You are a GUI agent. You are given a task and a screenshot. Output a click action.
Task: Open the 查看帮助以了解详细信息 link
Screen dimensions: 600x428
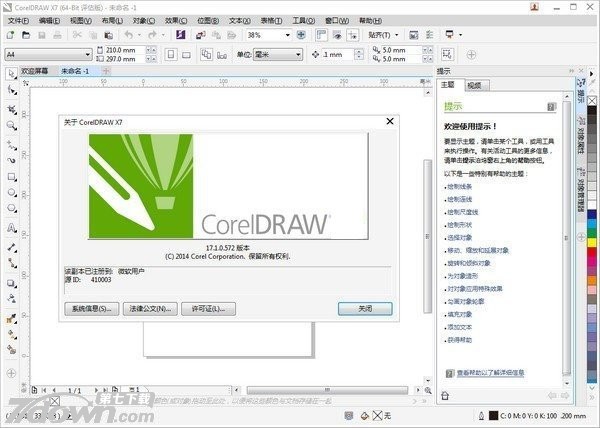pyautogui.click(x=490, y=373)
